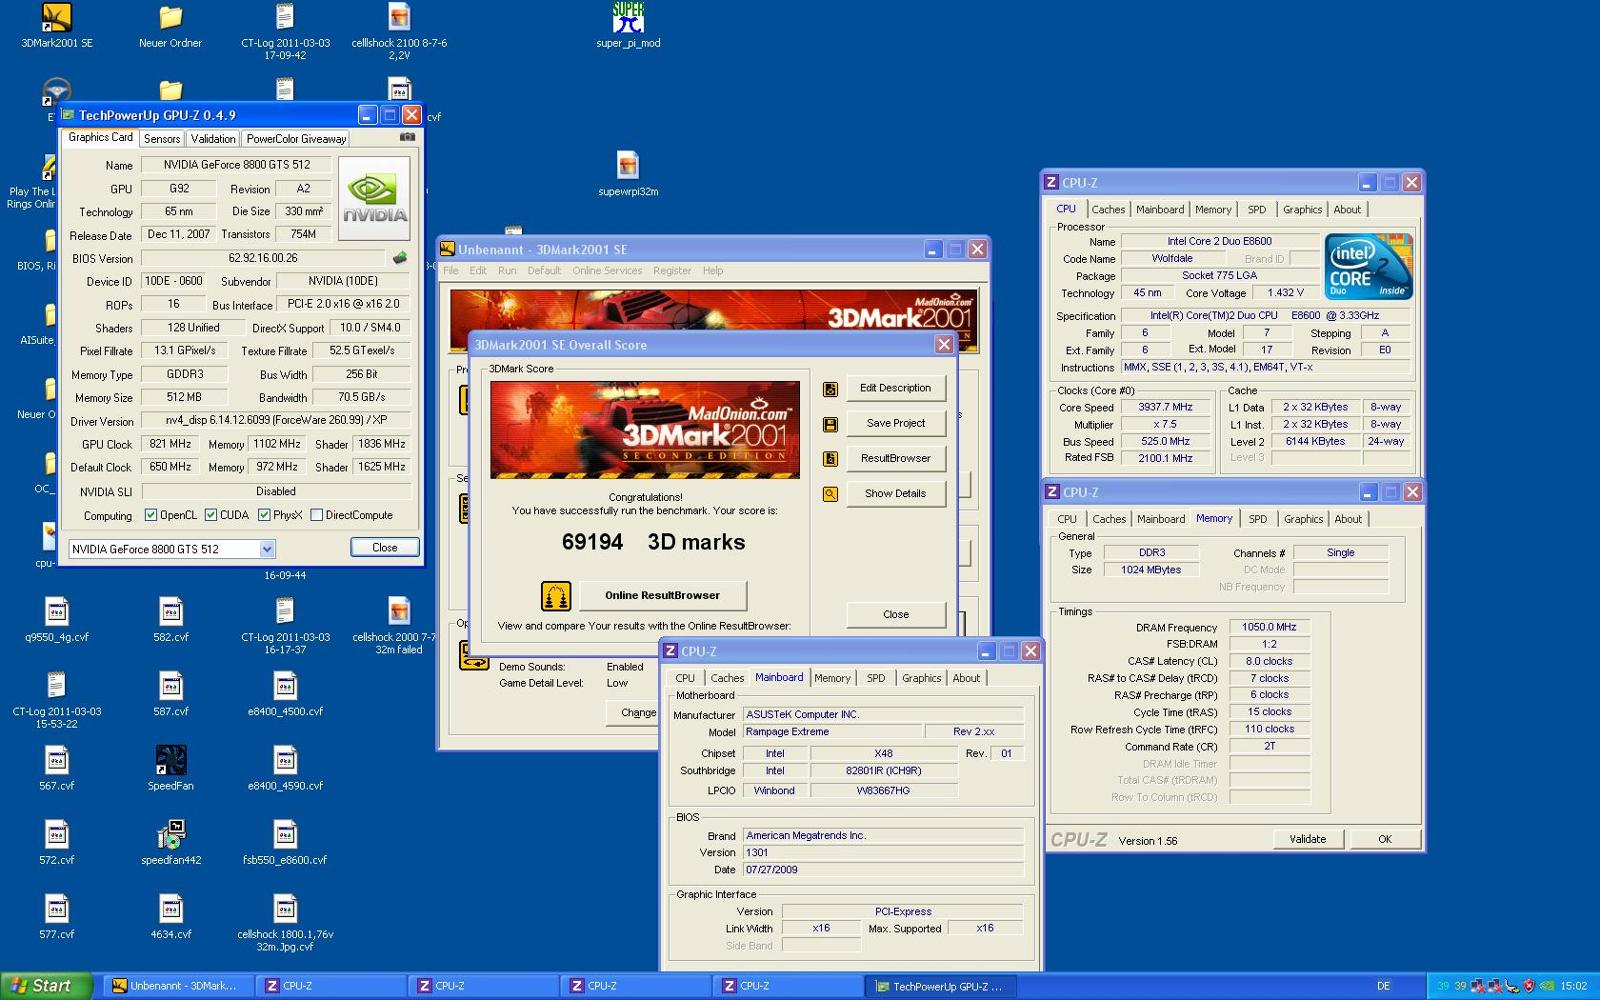The width and height of the screenshot is (1600, 1000).
Task: Open the SpeedFan desktop icon
Action: 171,760
